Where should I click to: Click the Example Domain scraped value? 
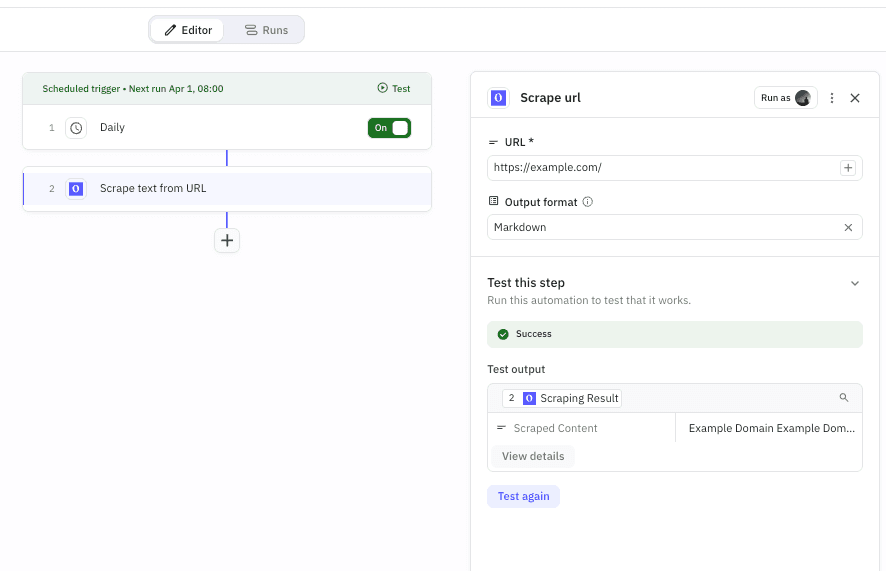(x=771, y=428)
